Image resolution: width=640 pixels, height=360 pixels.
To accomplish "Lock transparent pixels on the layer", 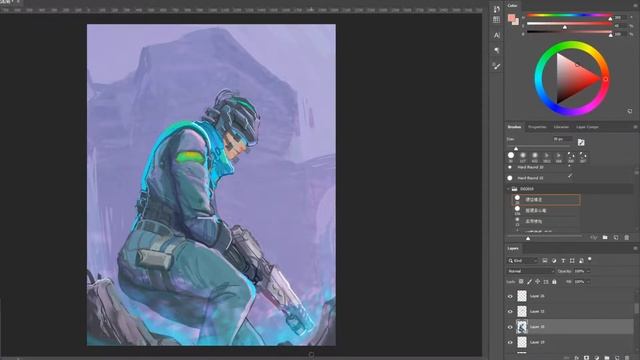I will coord(521,282).
